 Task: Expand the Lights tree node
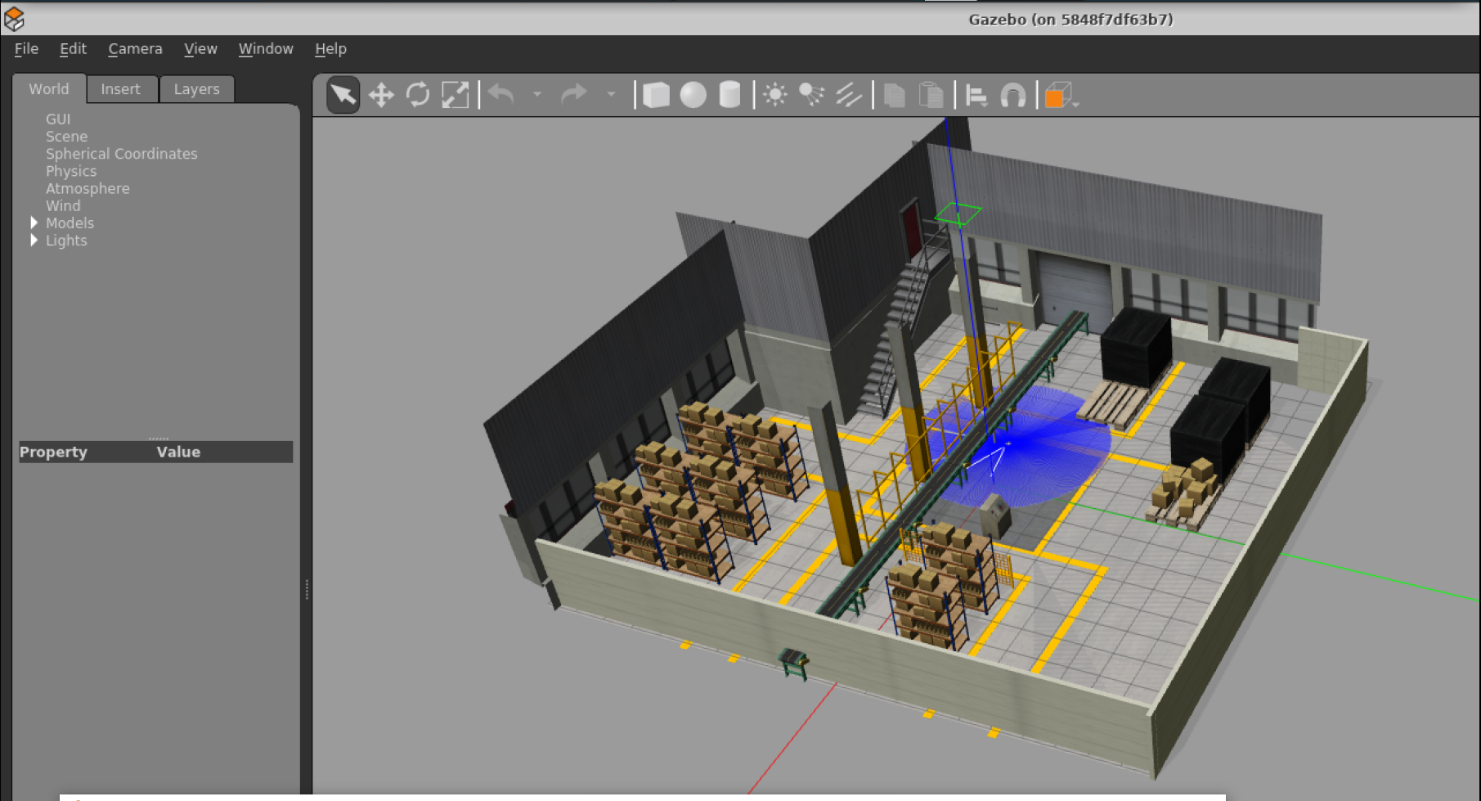point(35,240)
